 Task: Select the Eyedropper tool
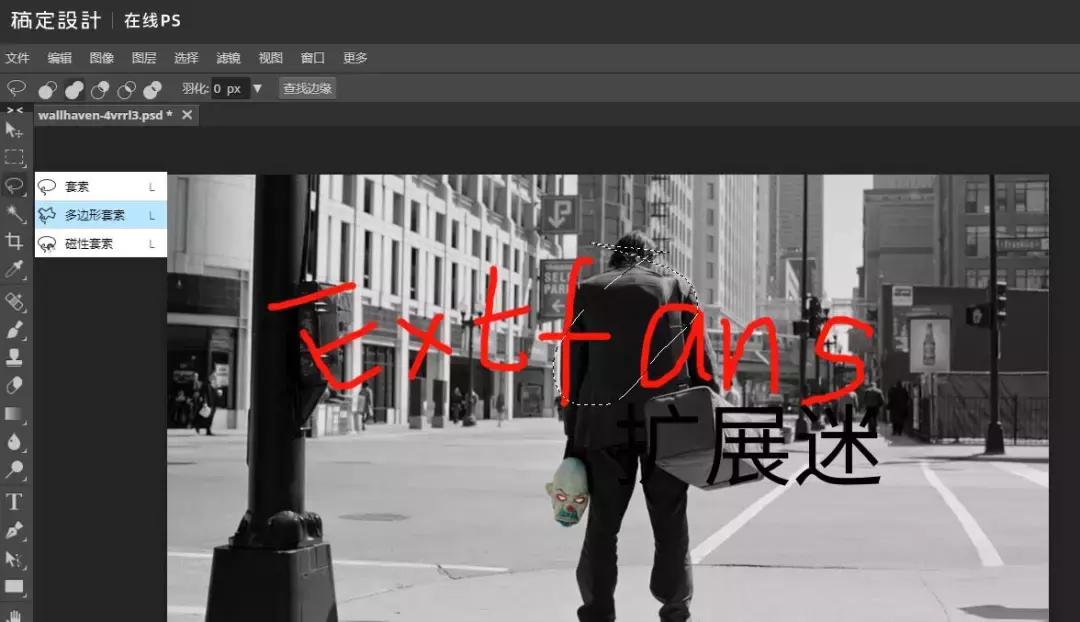pos(14,270)
